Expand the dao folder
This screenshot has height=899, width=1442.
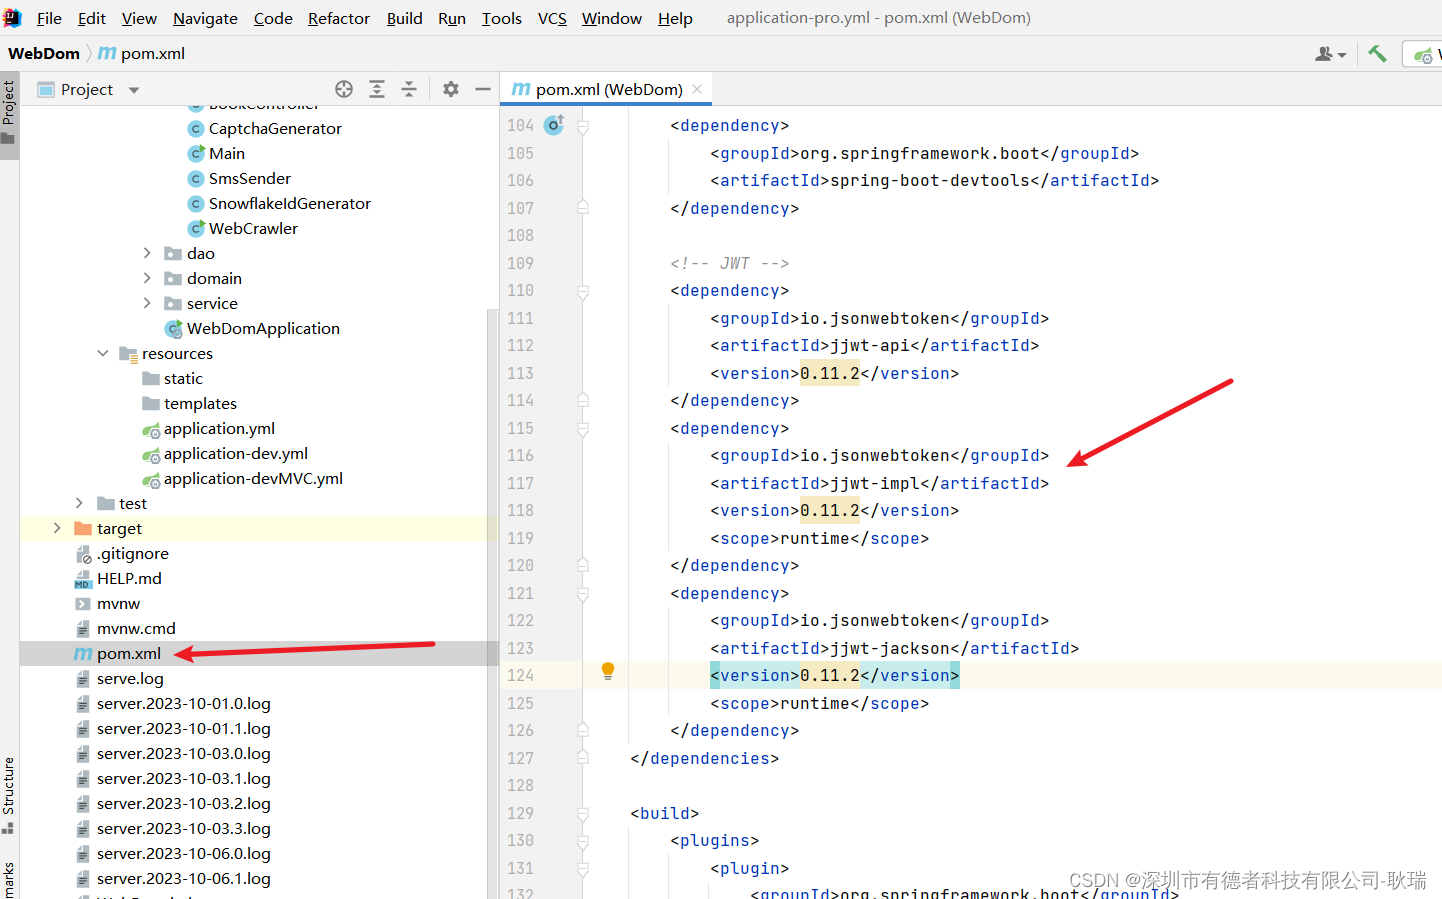(147, 253)
